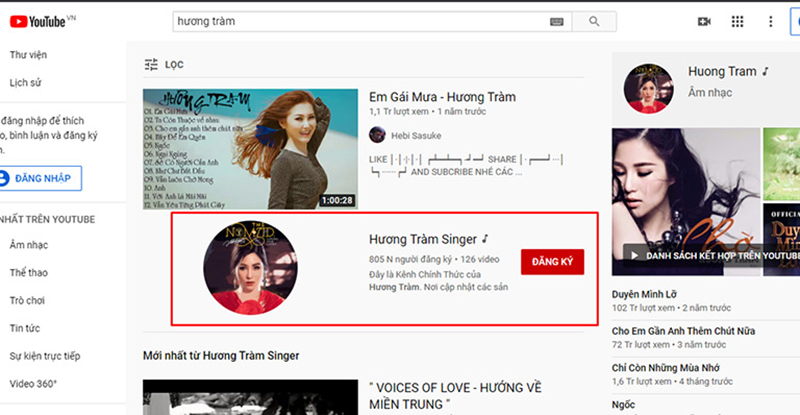The width and height of the screenshot is (800, 415).
Task: Open the on-screen keyboard icon in search
Action: (556, 21)
